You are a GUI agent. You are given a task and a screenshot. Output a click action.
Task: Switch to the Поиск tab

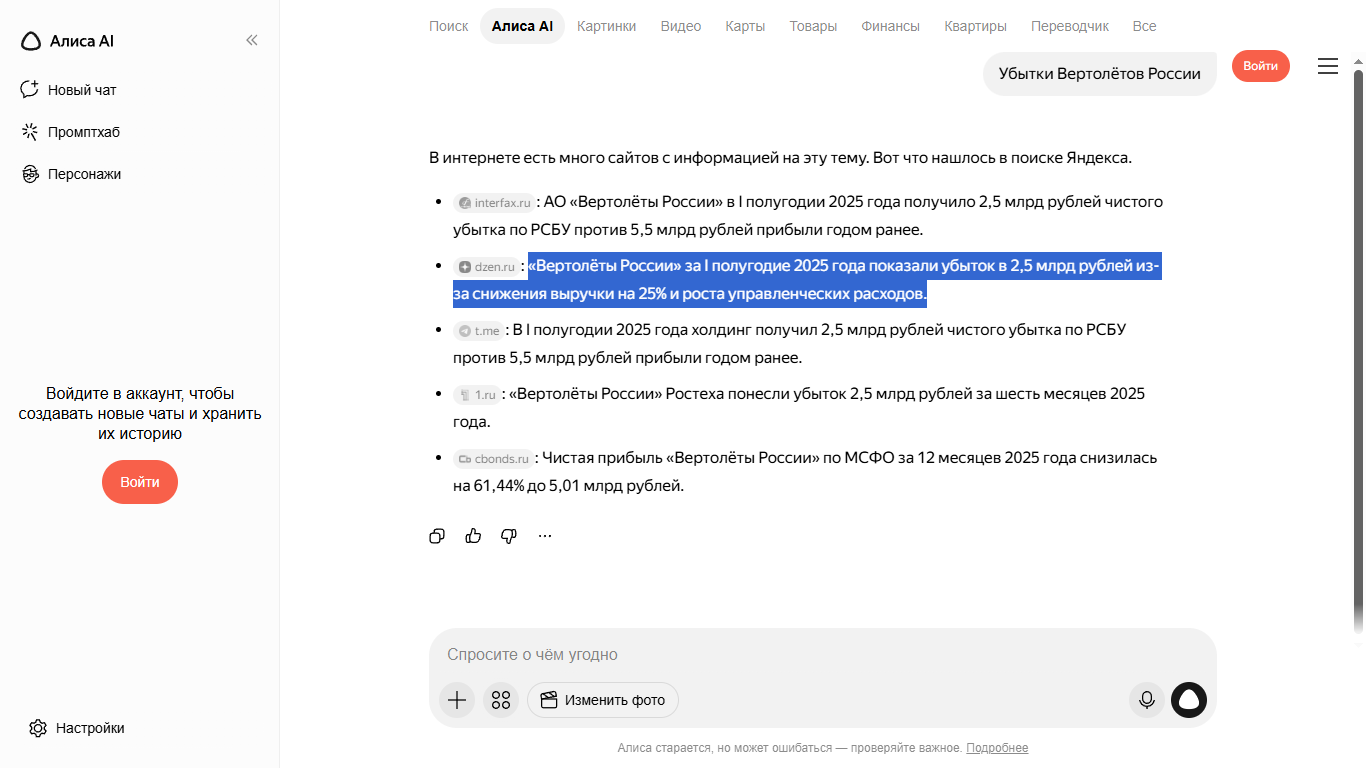point(449,26)
